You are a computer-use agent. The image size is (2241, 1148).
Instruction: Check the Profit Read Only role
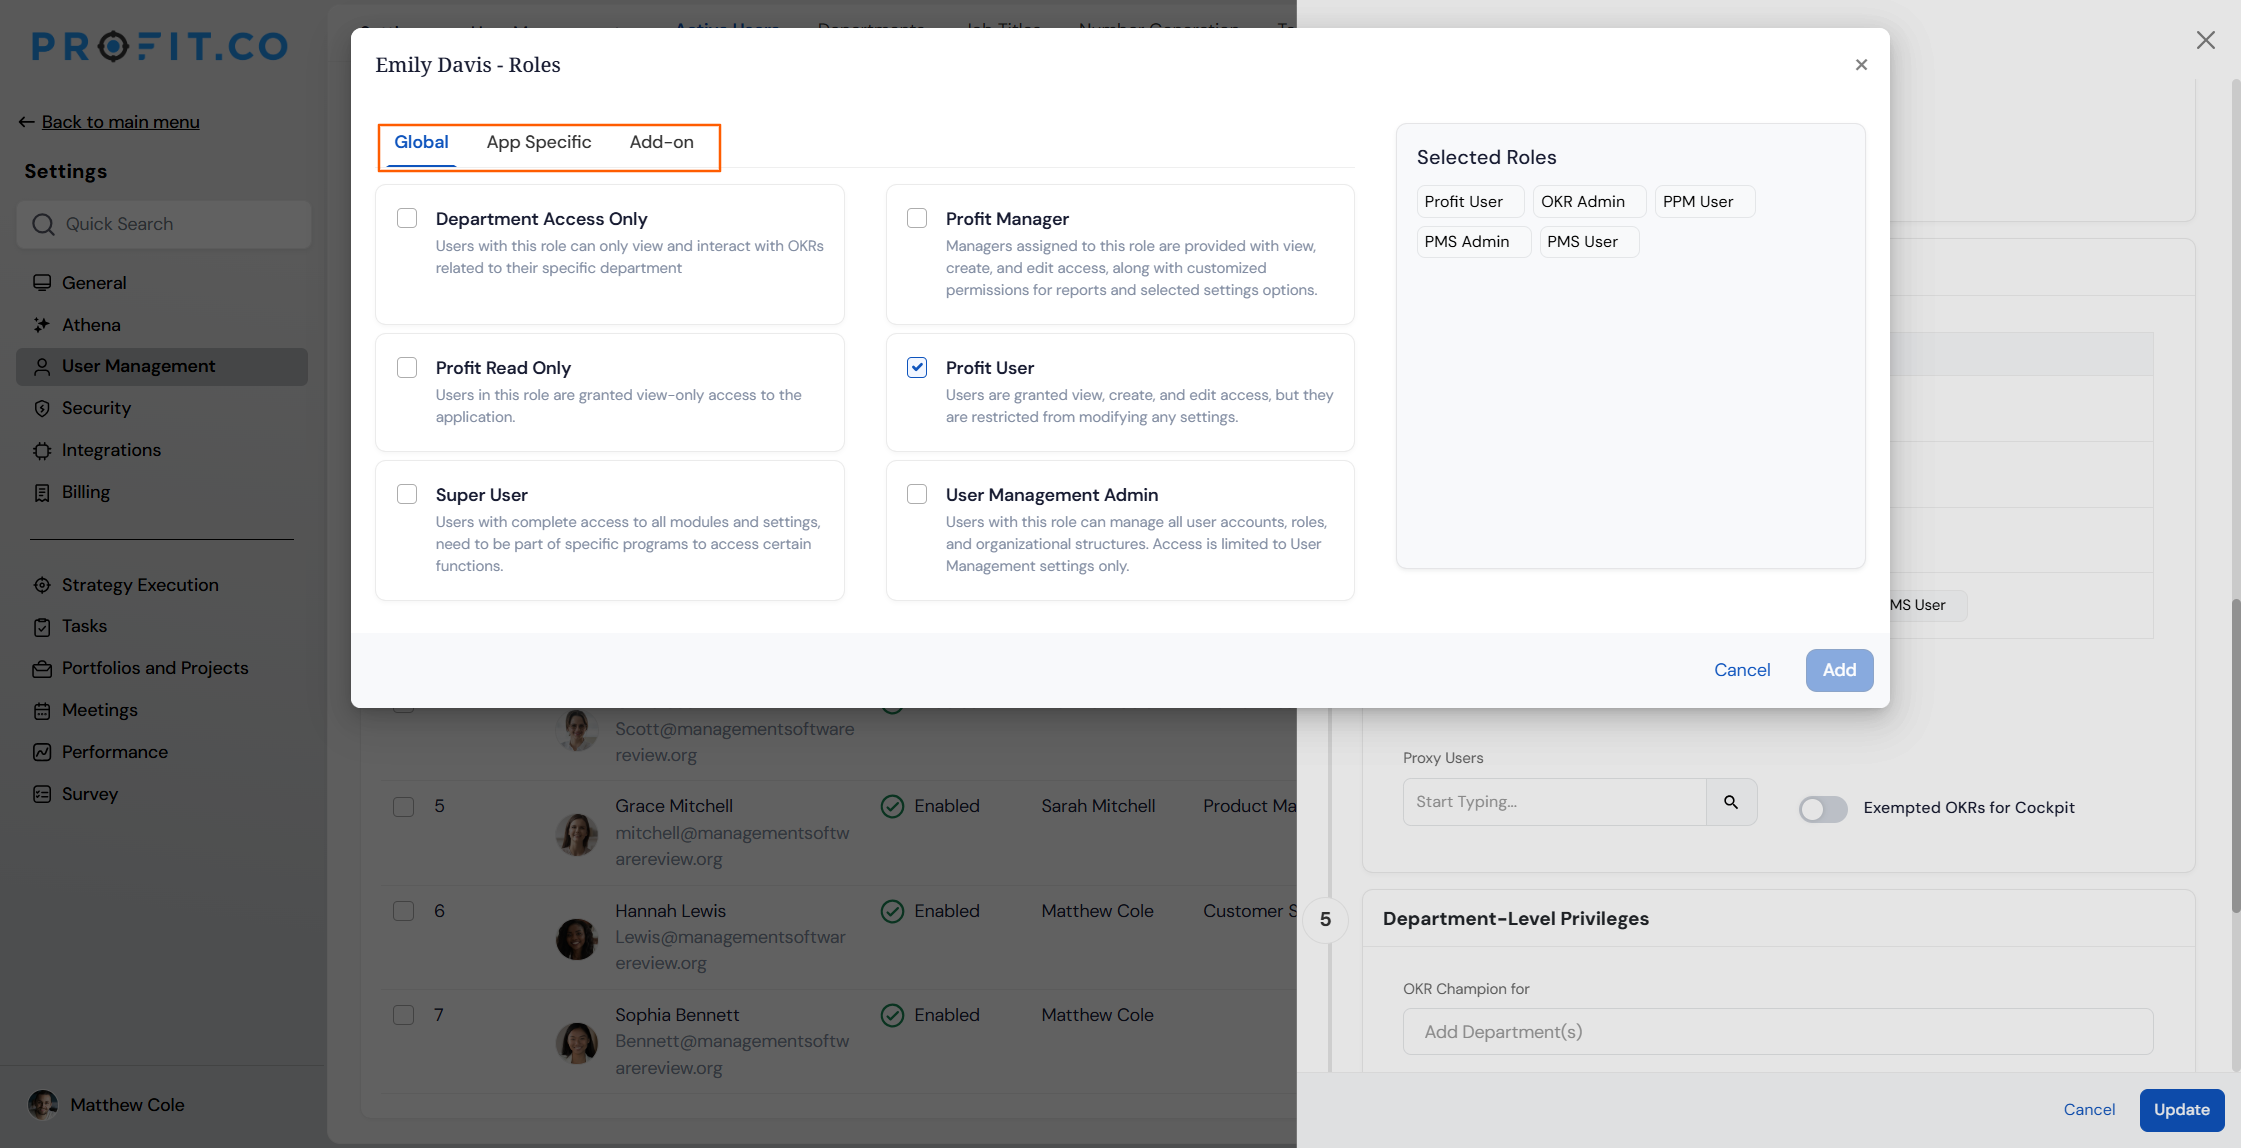(407, 367)
